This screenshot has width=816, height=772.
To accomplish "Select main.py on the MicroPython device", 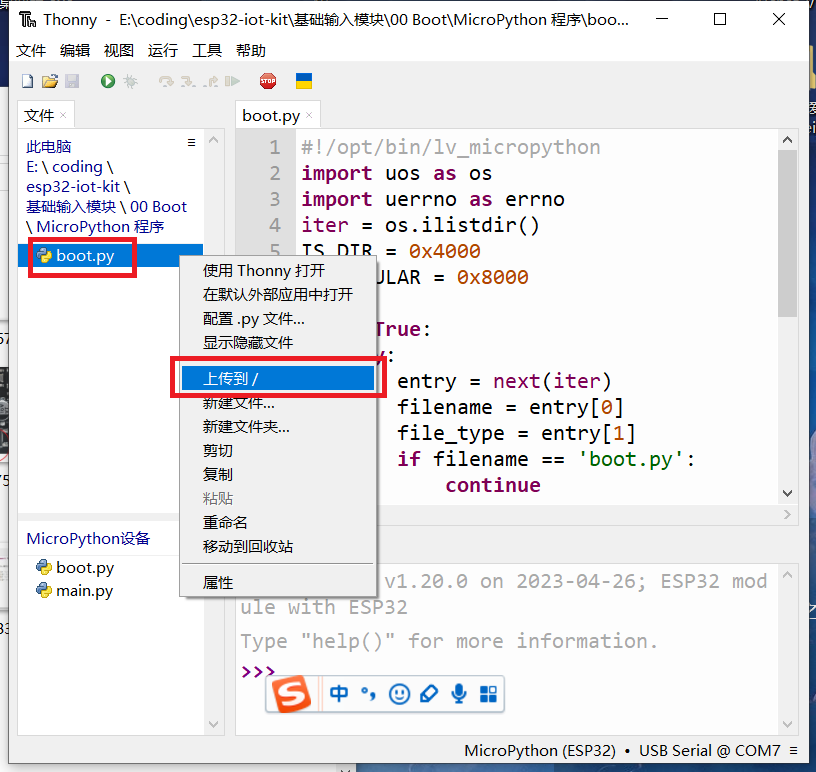I will (84, 591).
